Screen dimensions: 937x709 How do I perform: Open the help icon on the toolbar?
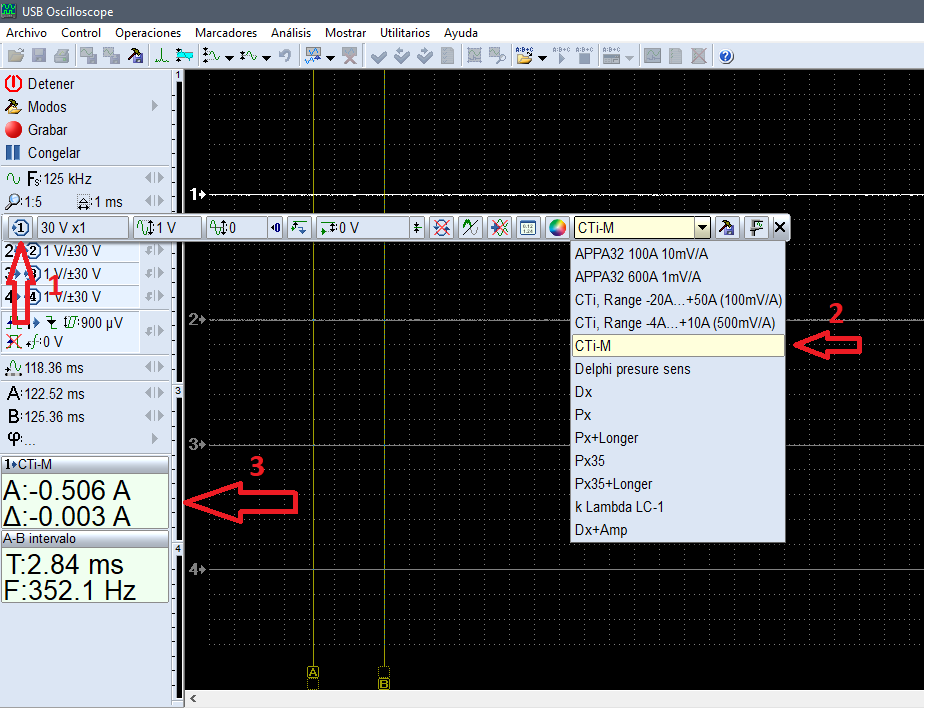[x=724, y=56]
